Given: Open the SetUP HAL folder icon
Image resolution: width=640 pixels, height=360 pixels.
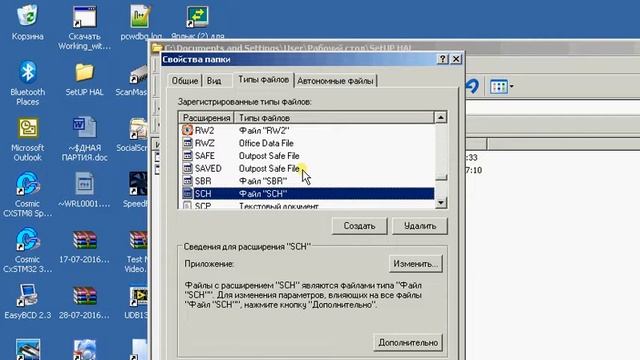Looking at the screenshot, I should coord(84,73).
